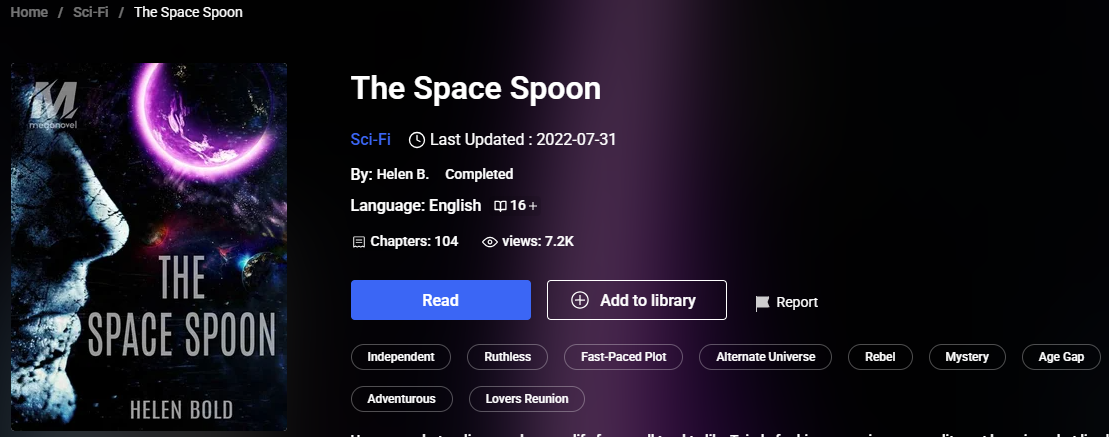Viewport: 1109px width, 437px height.
Task: Click the eye views icon
Action: [x=490, y=241]
